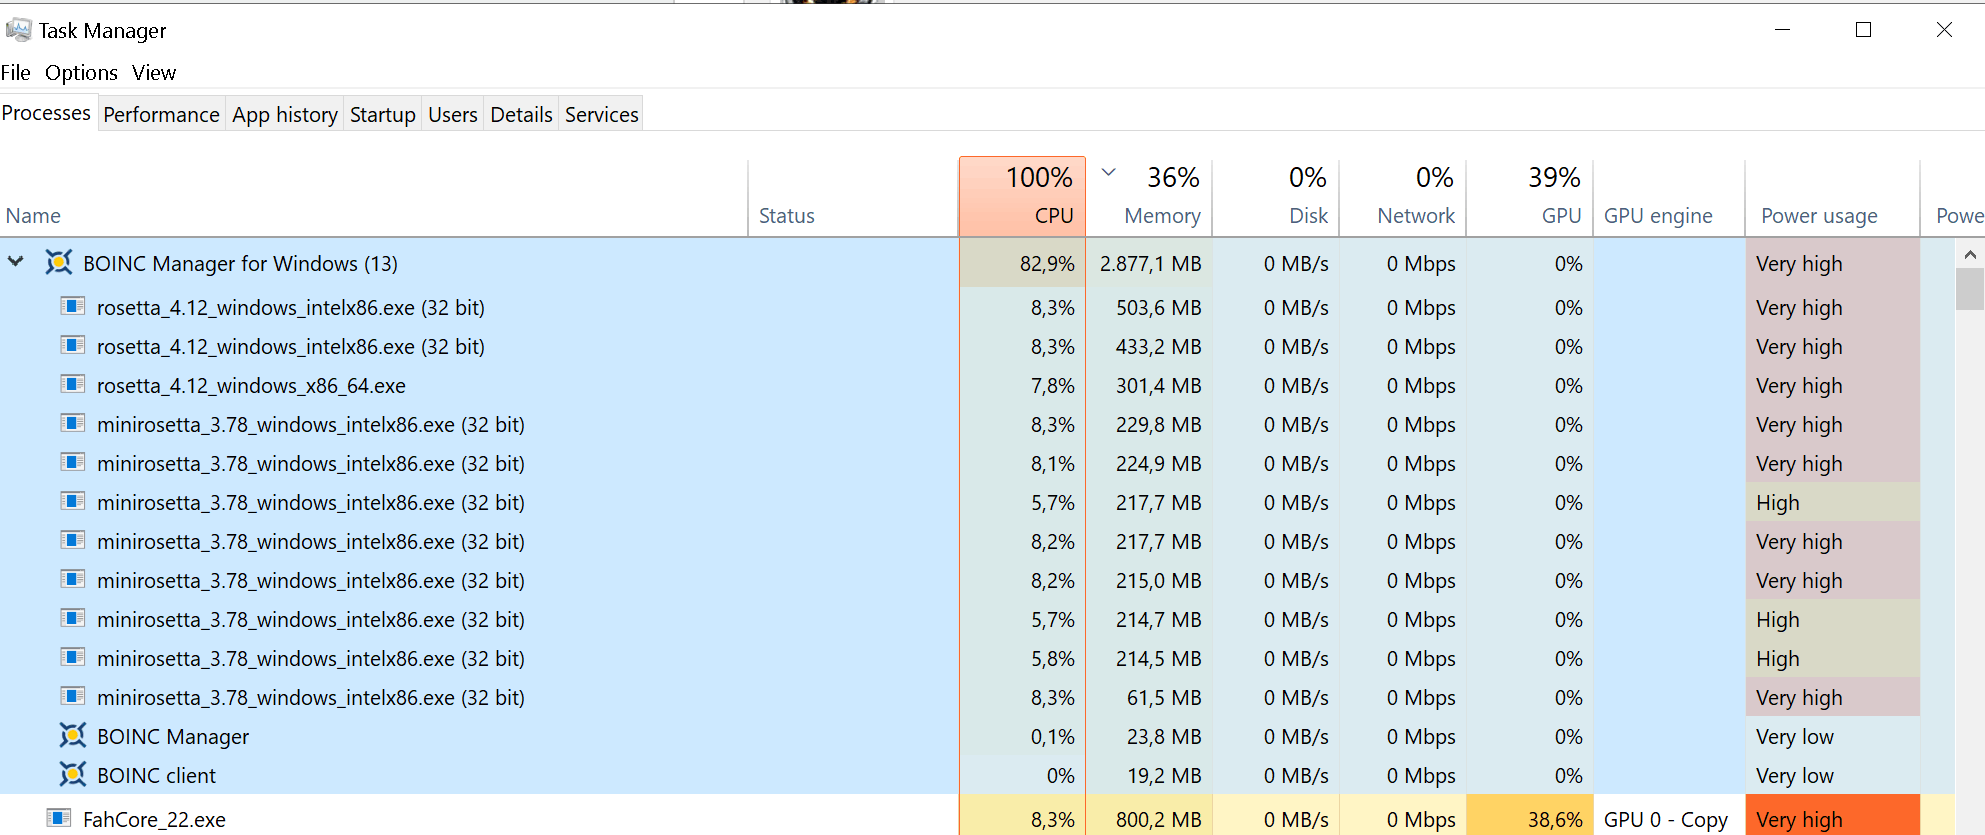Click the minirosetta icon with 61,5 MB memory
The width and height of the screenshot is (1985, 835).
point(72,697)
